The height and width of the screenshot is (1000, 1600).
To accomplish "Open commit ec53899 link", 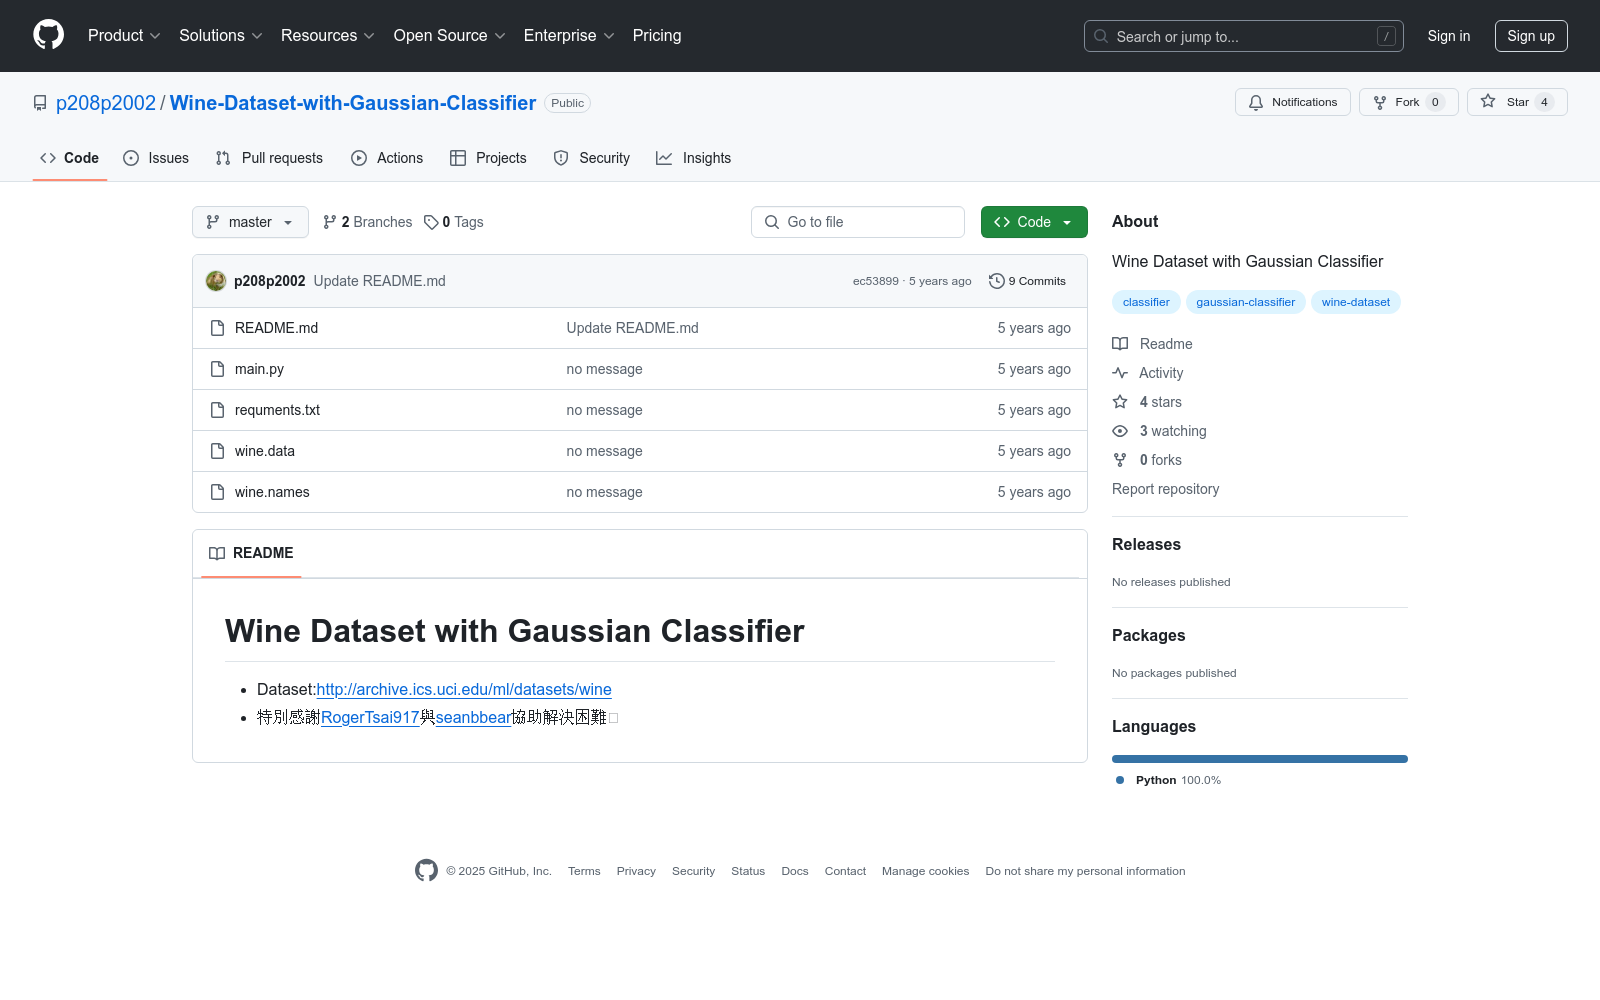I will (x=876, y=281).
